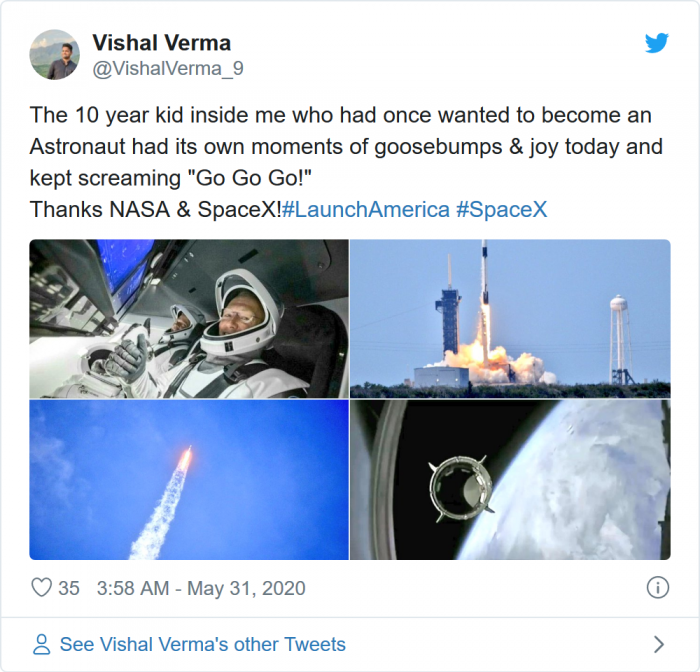Viewport: 700px width, 672px height.
Task: Click See Vishal Verma's other Tweets
Action: [202, 644]
